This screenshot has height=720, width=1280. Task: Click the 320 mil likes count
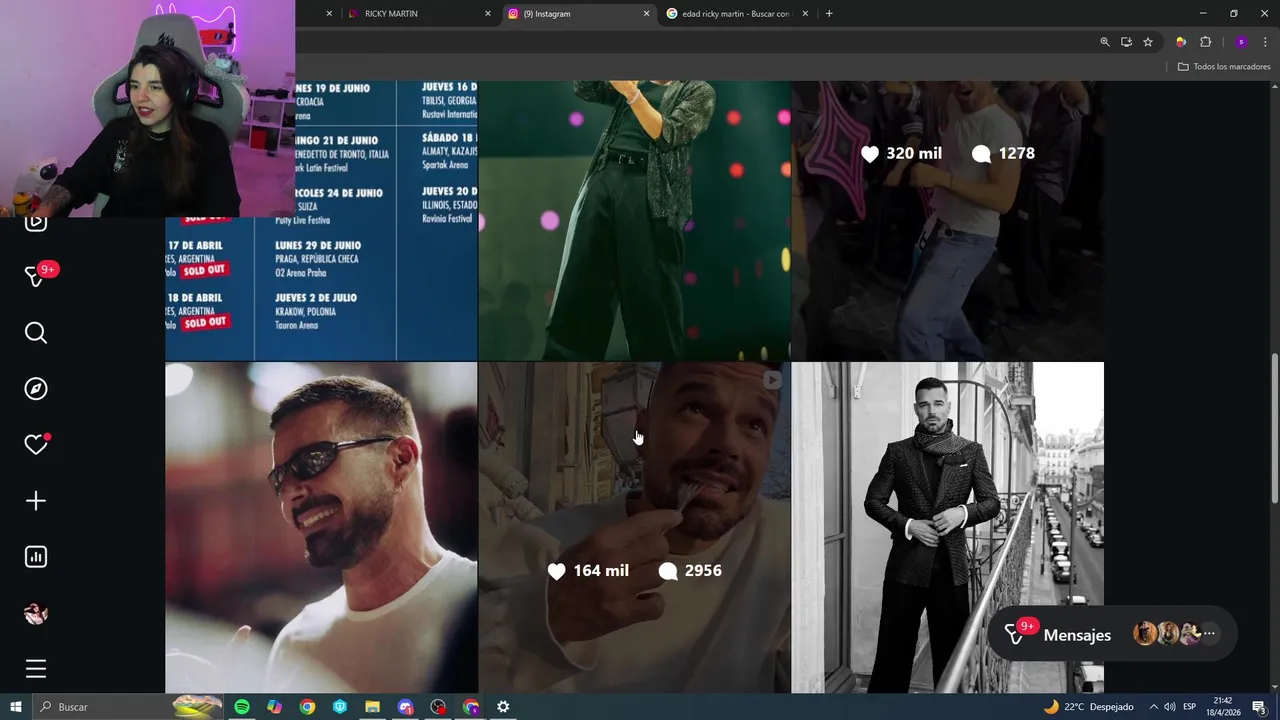click(901, 153)
